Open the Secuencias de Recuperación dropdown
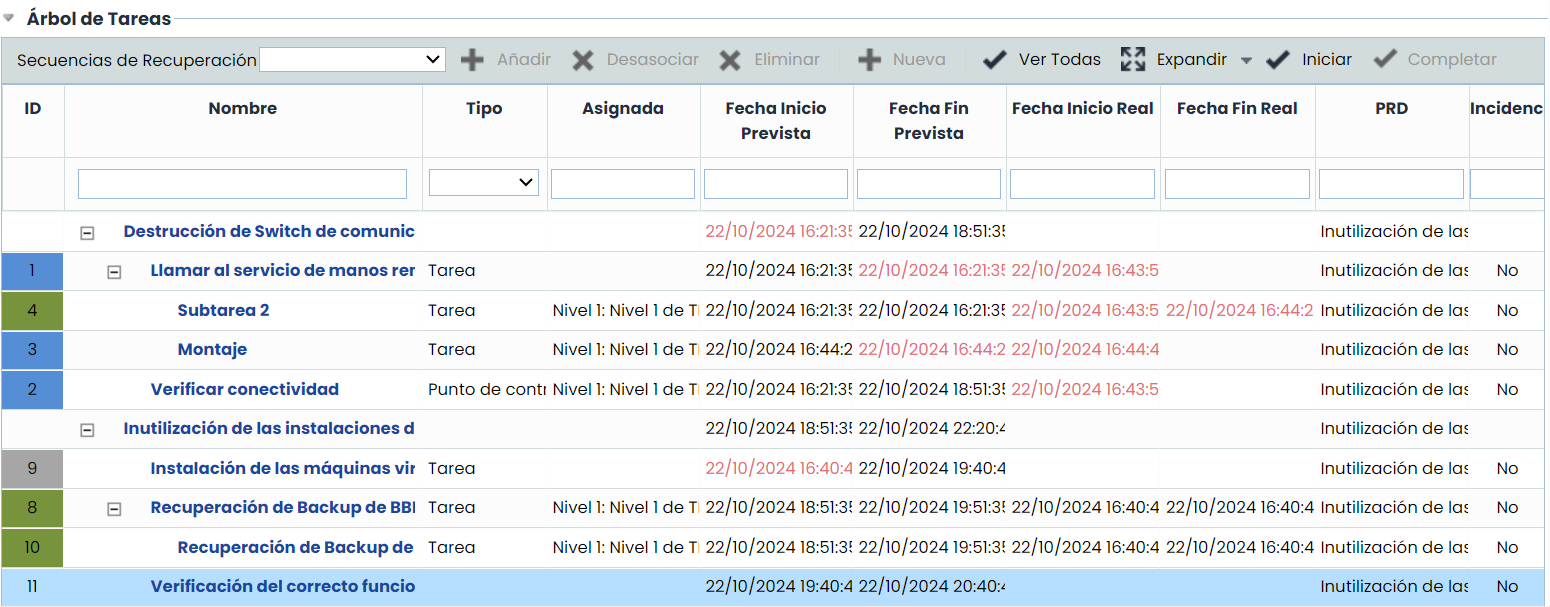Viewport: 1550px width, 607px height. point(352,60)
